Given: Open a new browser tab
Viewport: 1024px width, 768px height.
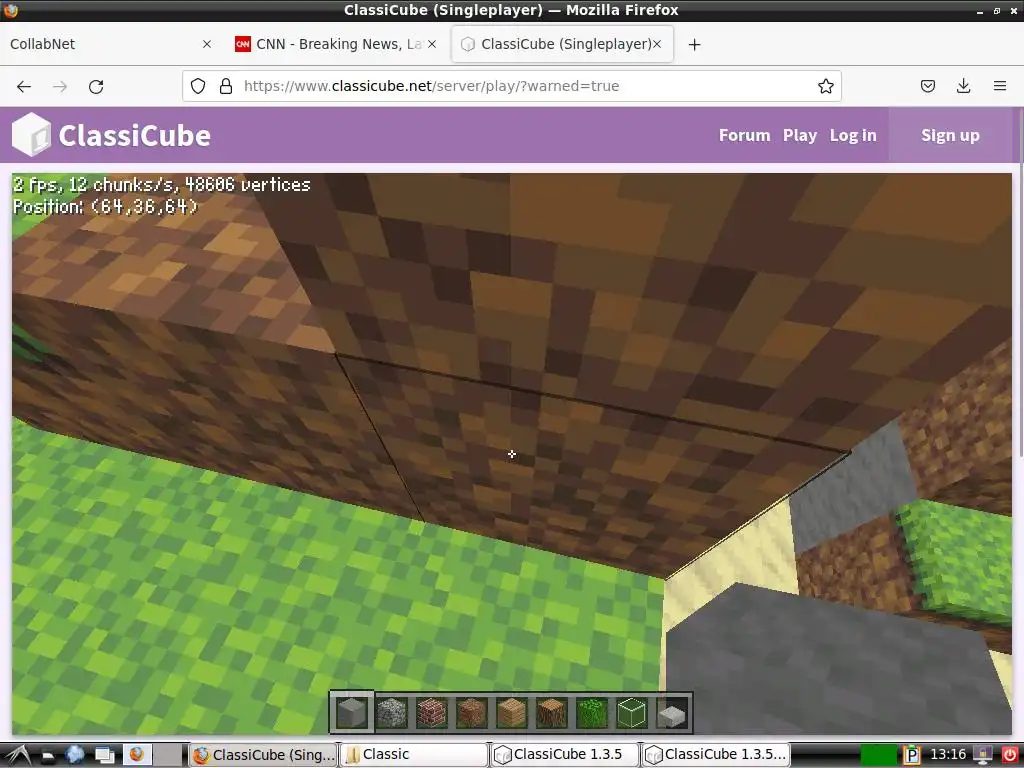Looking at the screenshot, I should 694,44.
